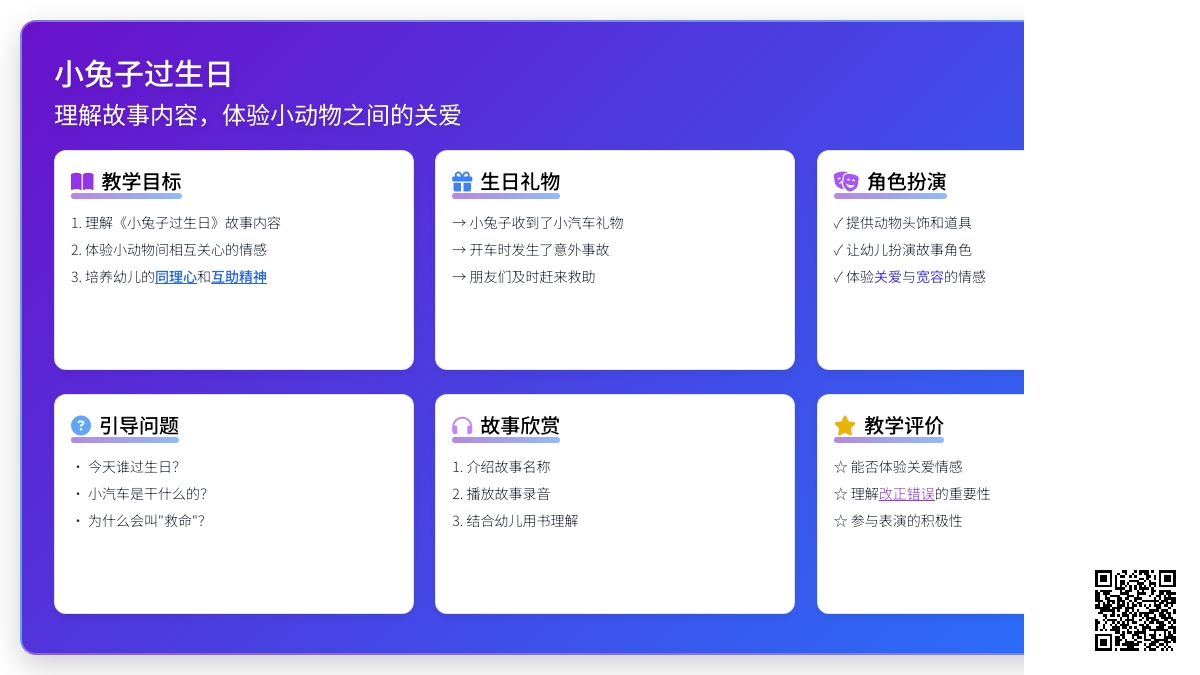Click the QR code in the corner
Image resolution: width=1200 pixels, height=675 pixels.
click(x=1135, y=610)
